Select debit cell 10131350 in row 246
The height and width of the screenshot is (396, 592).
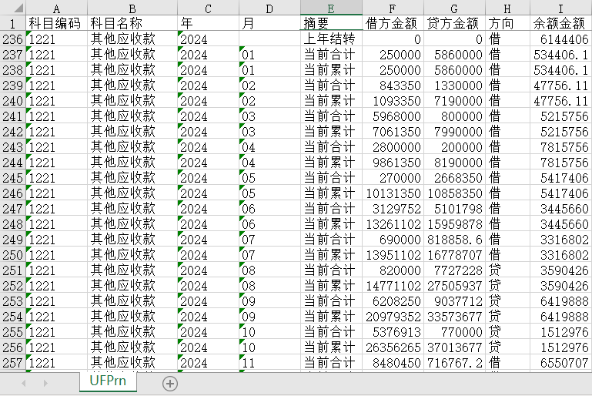393,193
